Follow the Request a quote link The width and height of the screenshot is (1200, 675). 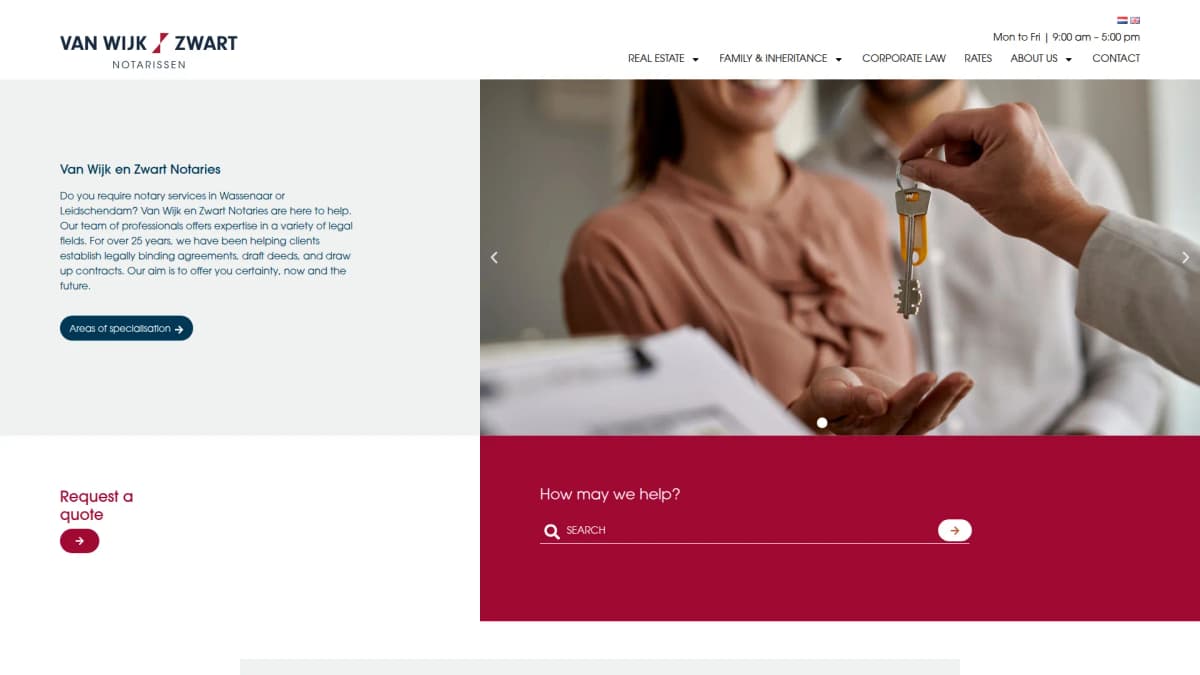[96, 505]
